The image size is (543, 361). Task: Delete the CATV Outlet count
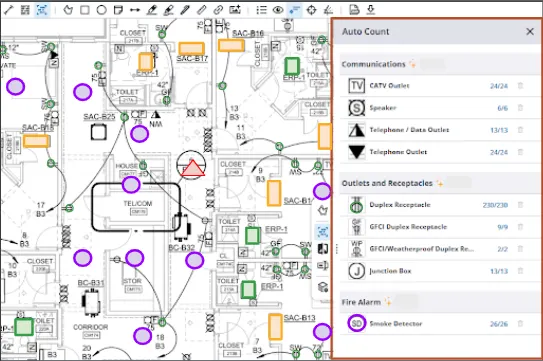(520, 86)
